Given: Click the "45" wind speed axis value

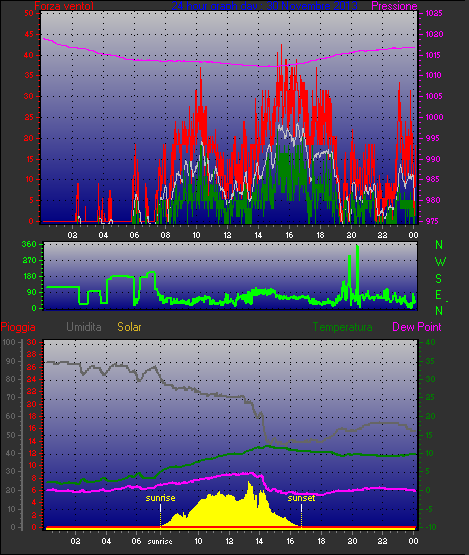Looking at the screenshot, I should [29, 34].
